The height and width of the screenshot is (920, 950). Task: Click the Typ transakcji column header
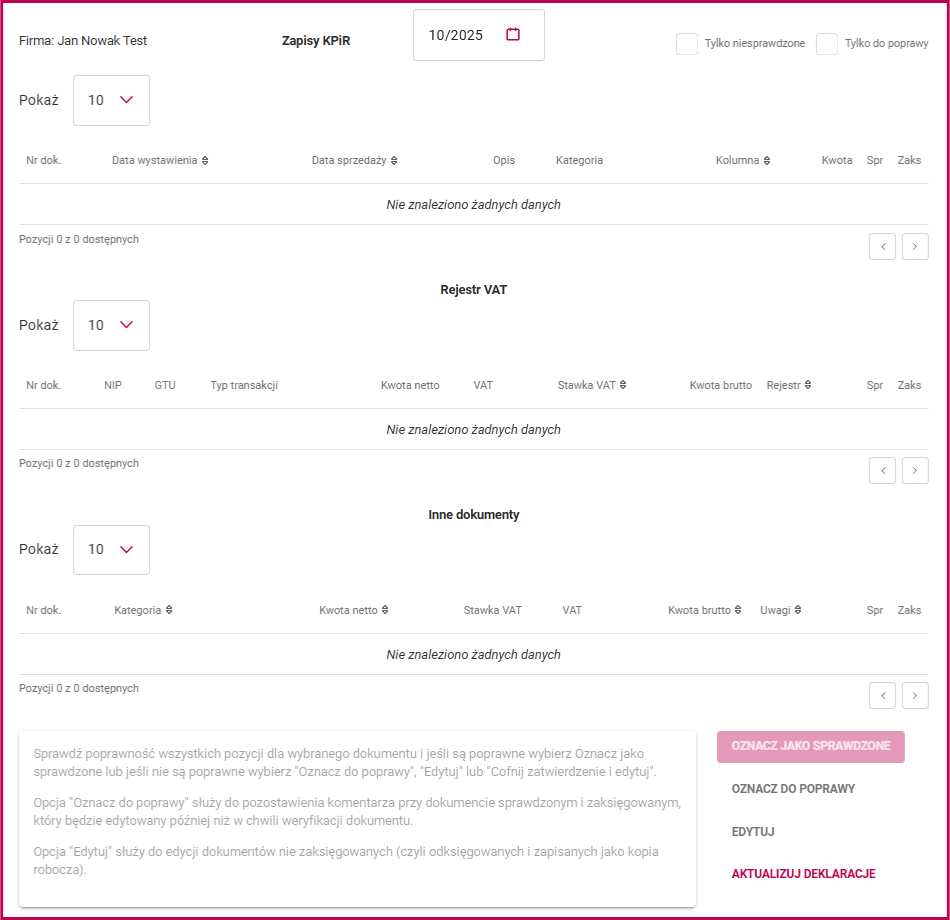point(244,385)
